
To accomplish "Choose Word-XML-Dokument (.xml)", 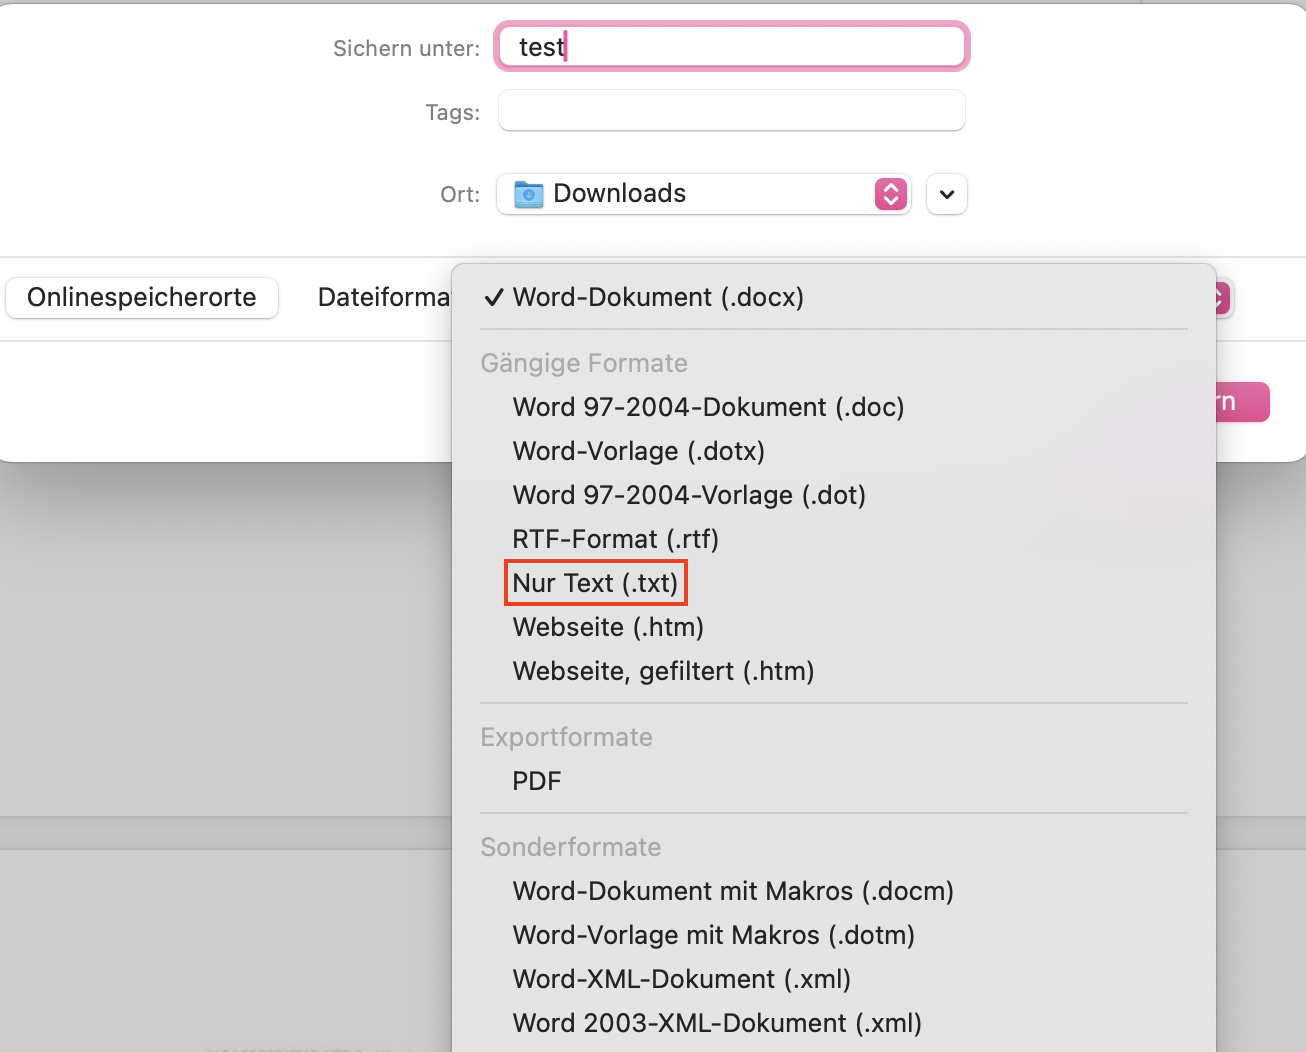I will pyautogui.click(x=834, y=979).
